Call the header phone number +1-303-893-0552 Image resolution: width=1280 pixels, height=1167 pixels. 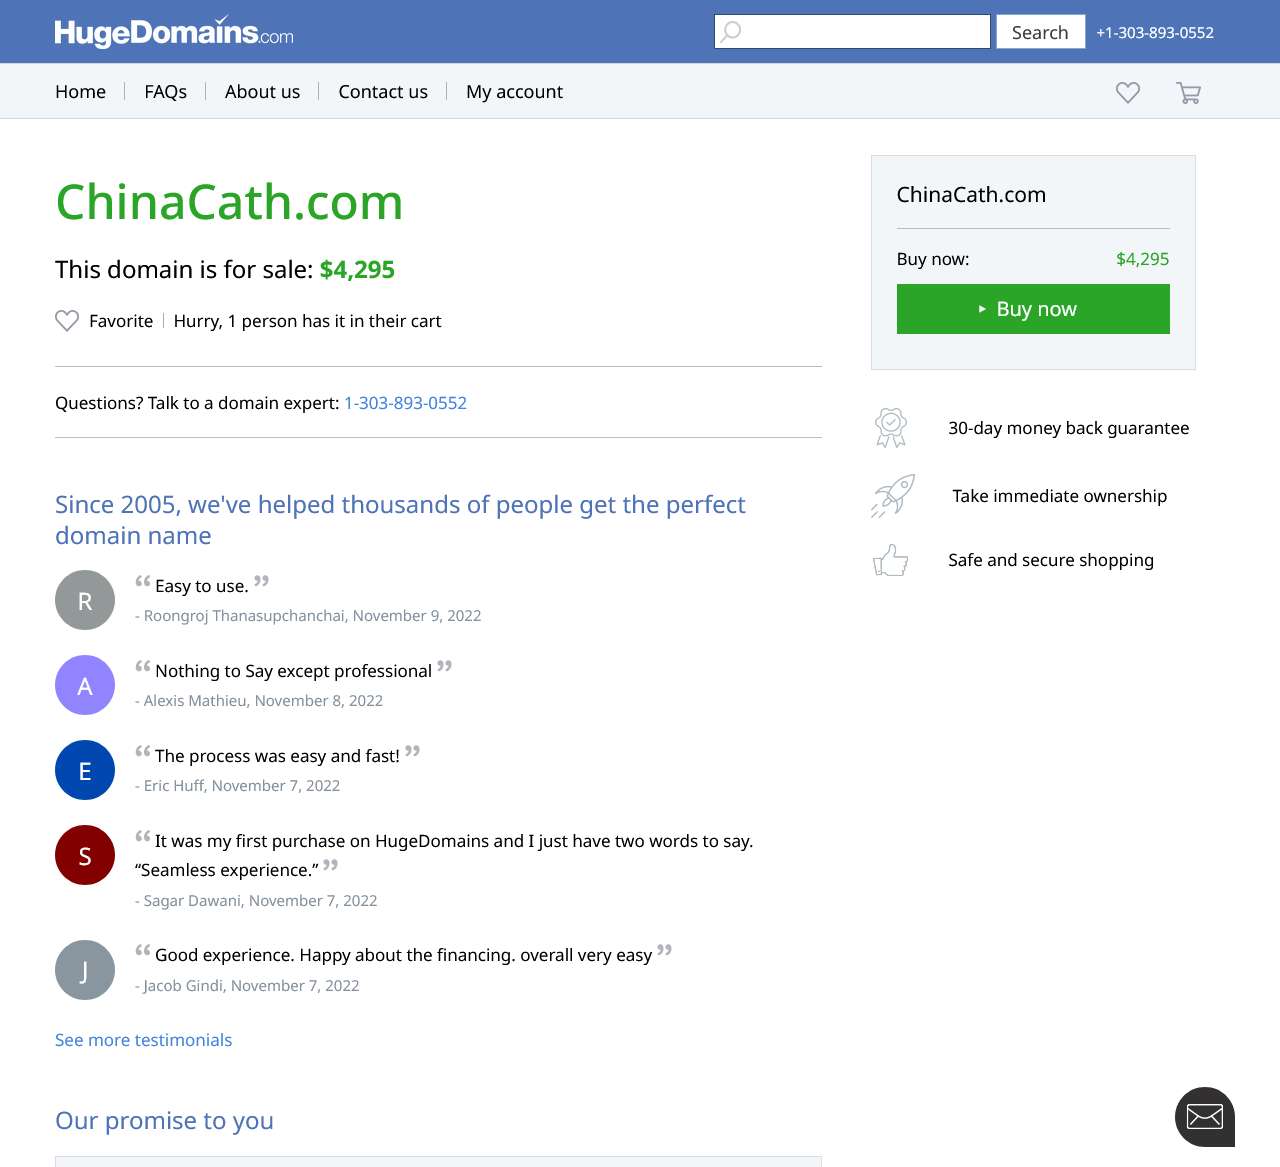[1155, 32]
